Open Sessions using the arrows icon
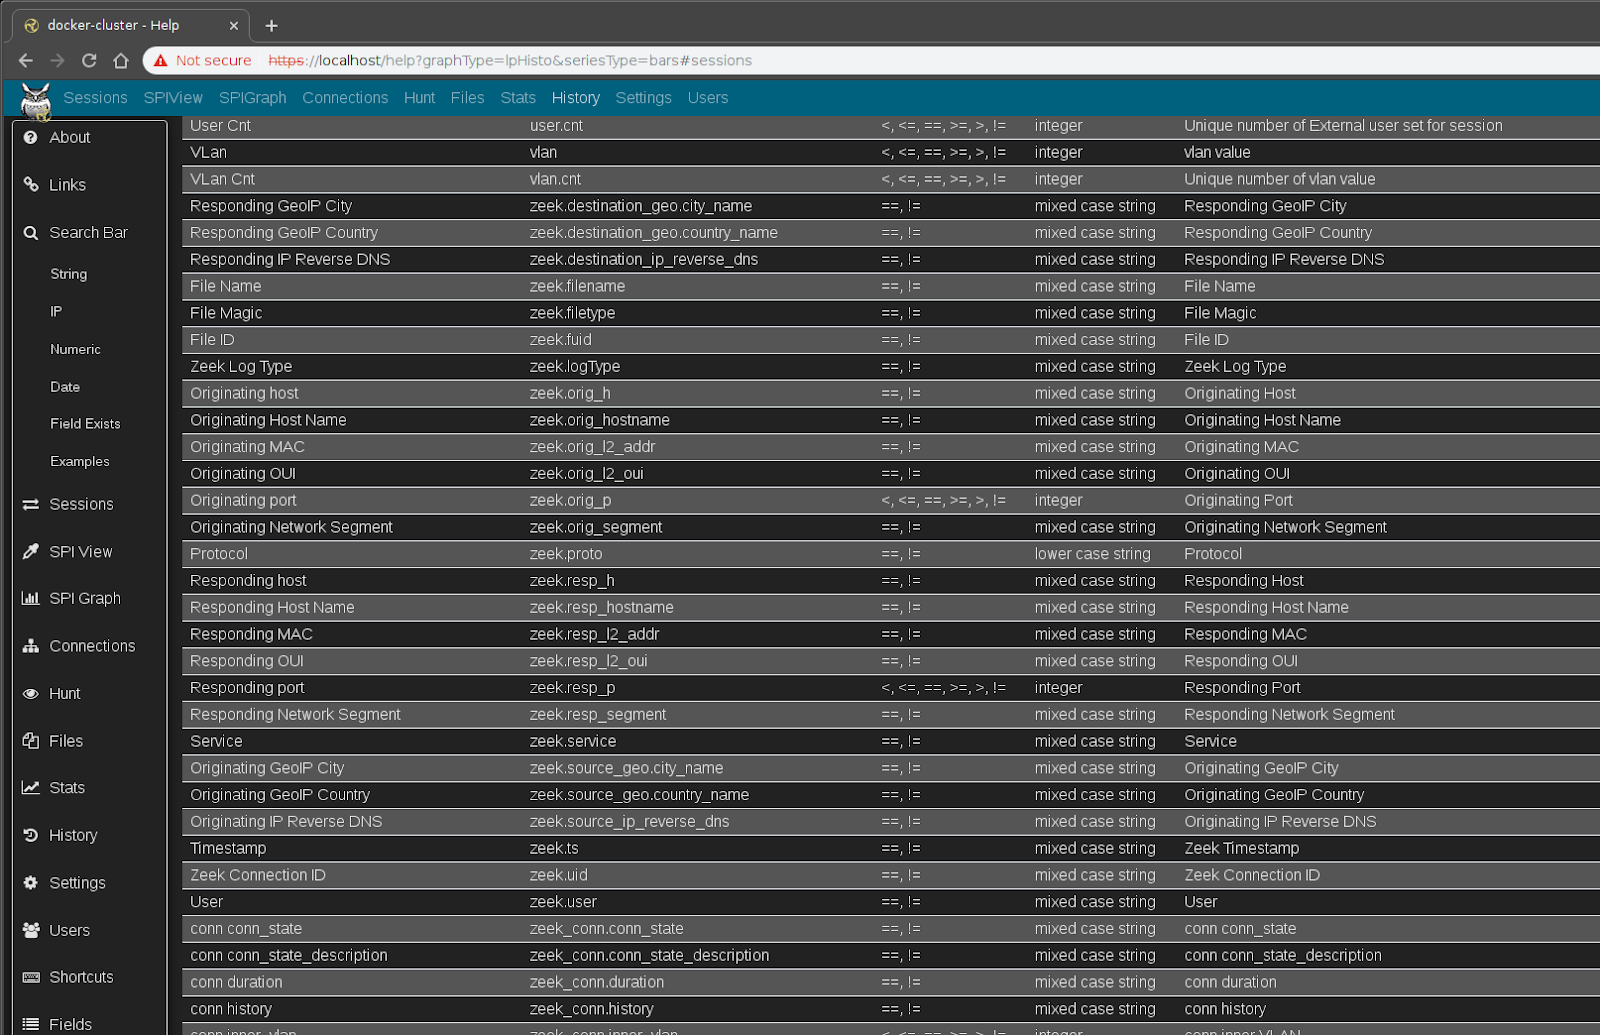 [x=30, y=504]
